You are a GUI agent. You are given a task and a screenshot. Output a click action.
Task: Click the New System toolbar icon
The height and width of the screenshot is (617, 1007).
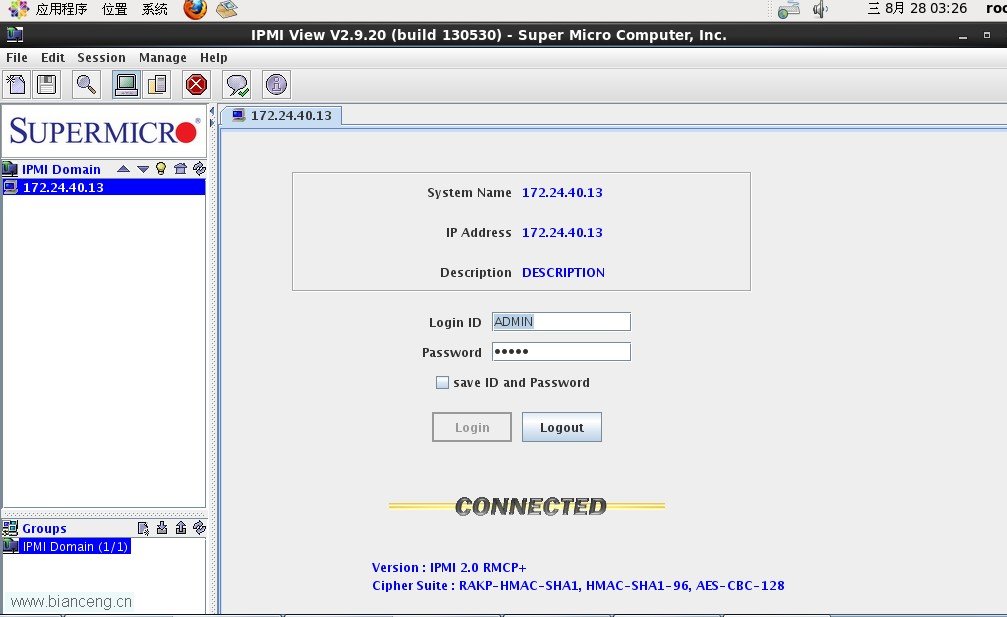[x=16, y=85]
